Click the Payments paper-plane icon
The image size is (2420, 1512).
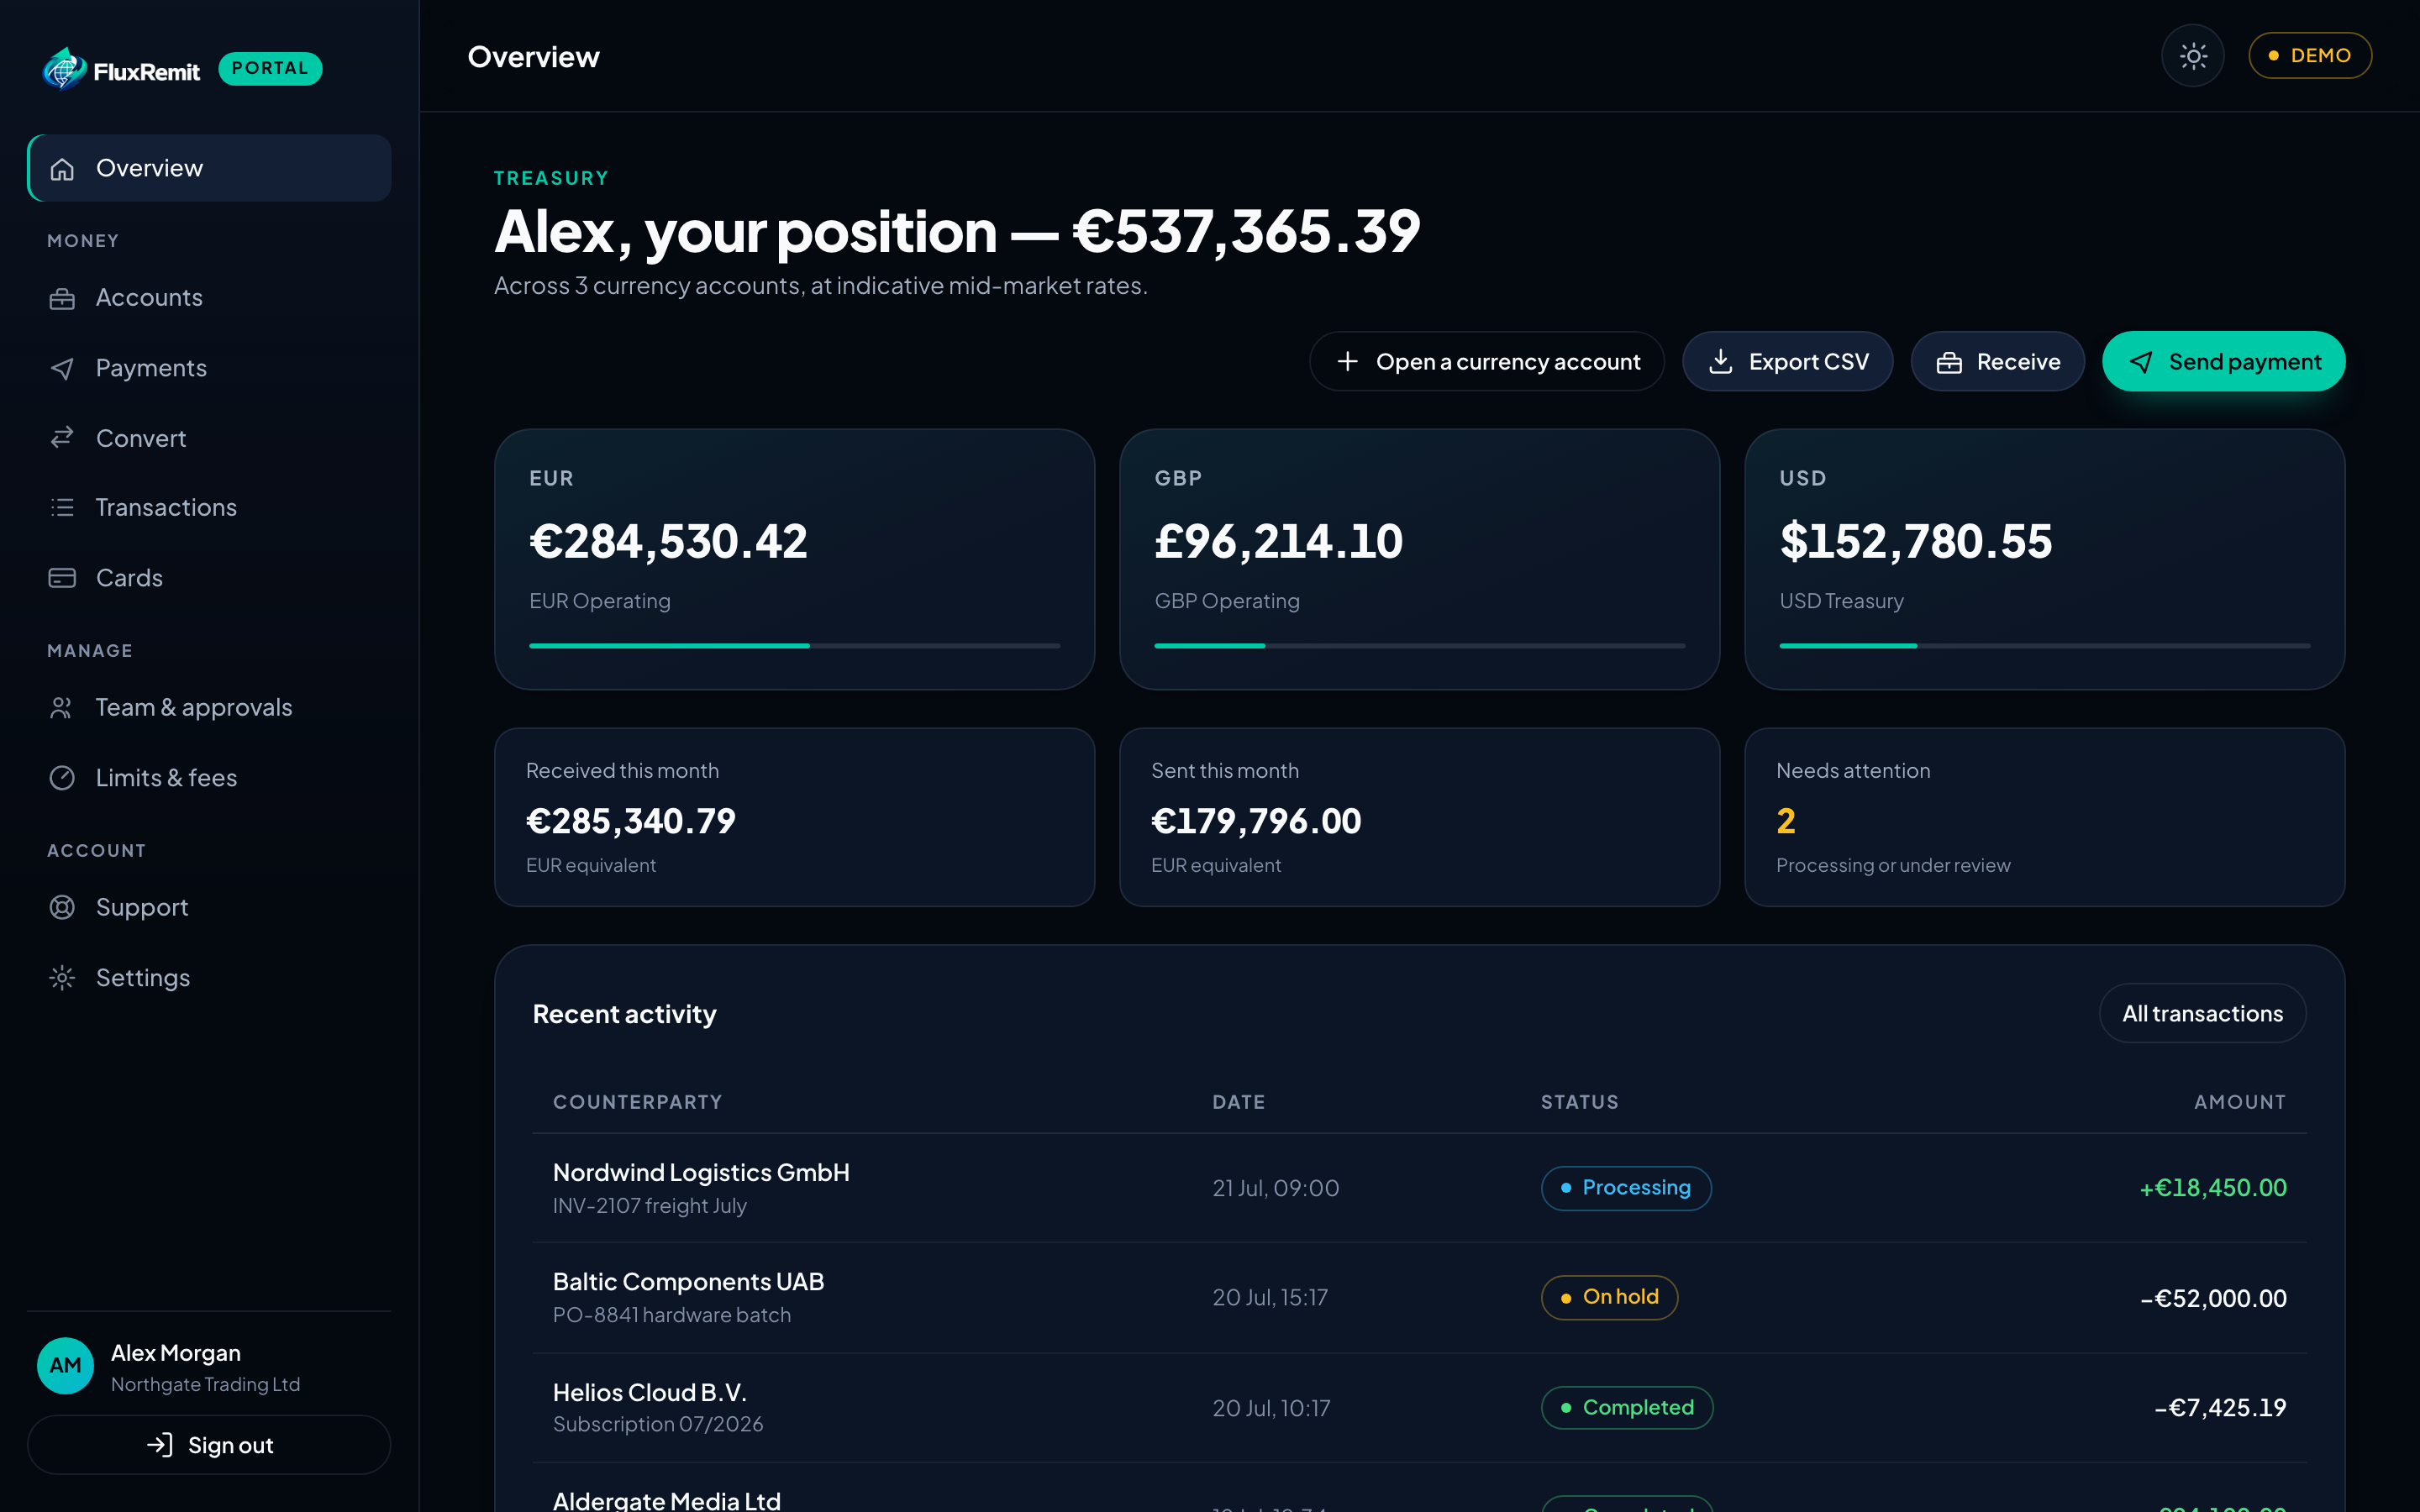62,368
